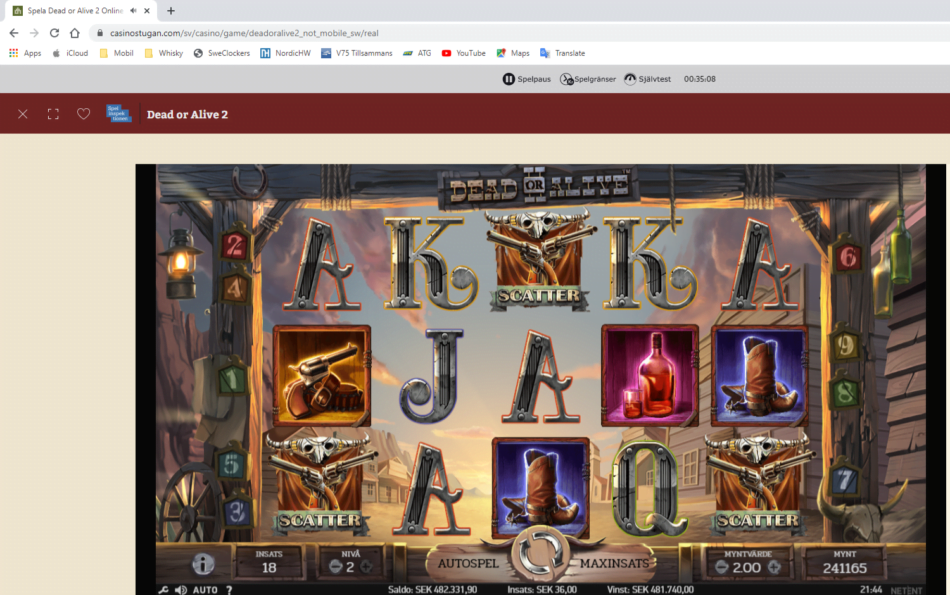Select payline marker 3
950x595 pixels.
pyautogui.click(x=236, y=512)
